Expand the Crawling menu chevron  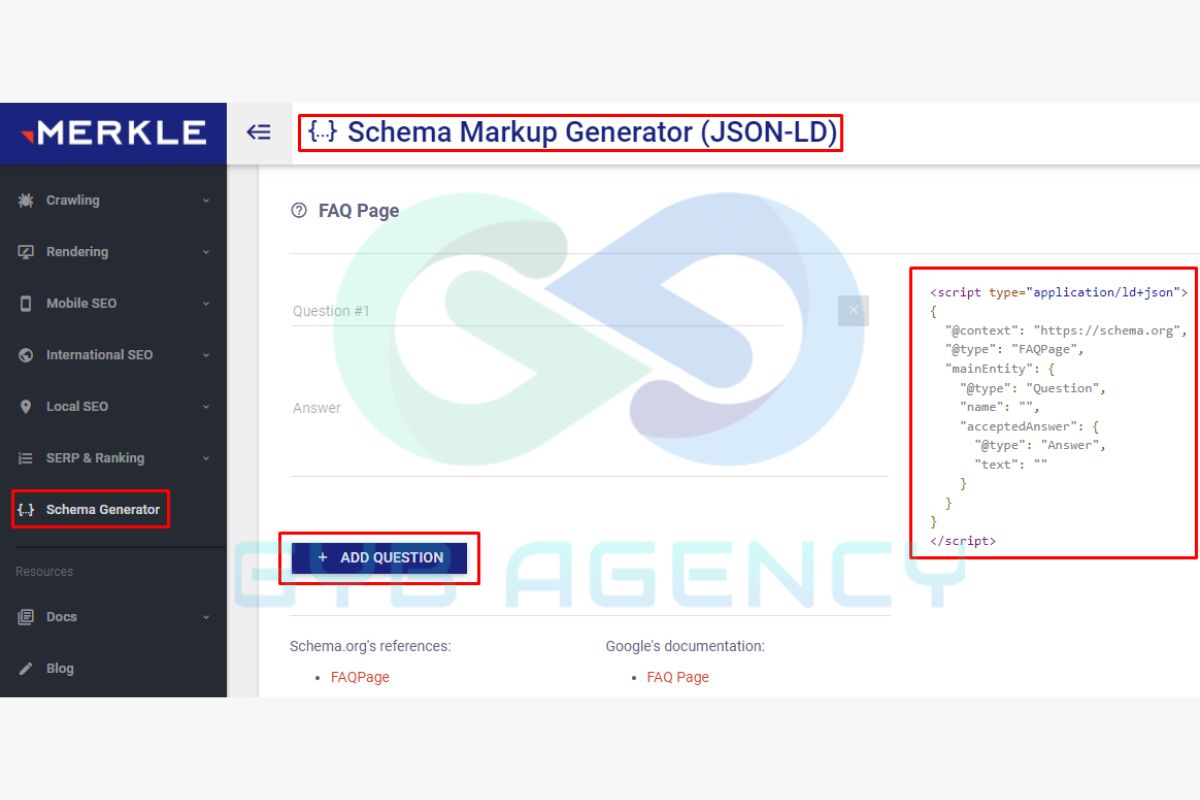click(206, 200)
